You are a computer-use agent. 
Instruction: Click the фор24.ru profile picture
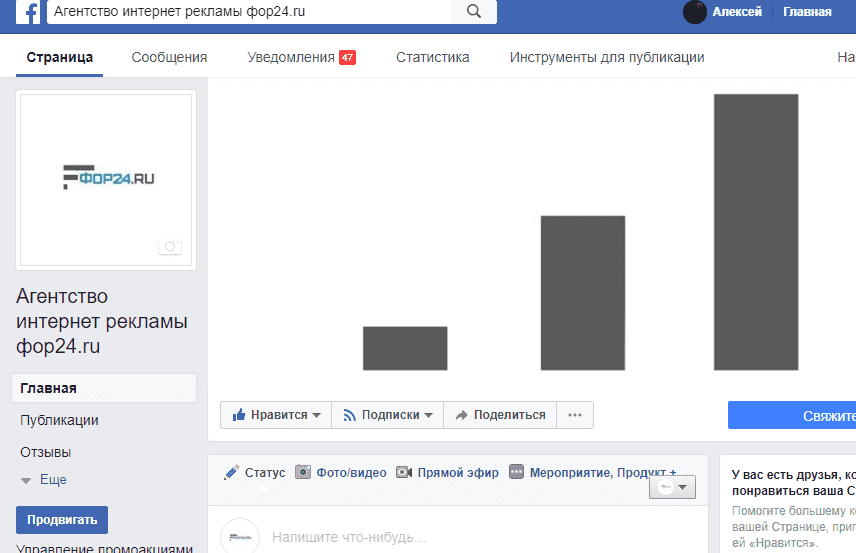point(106,180)
